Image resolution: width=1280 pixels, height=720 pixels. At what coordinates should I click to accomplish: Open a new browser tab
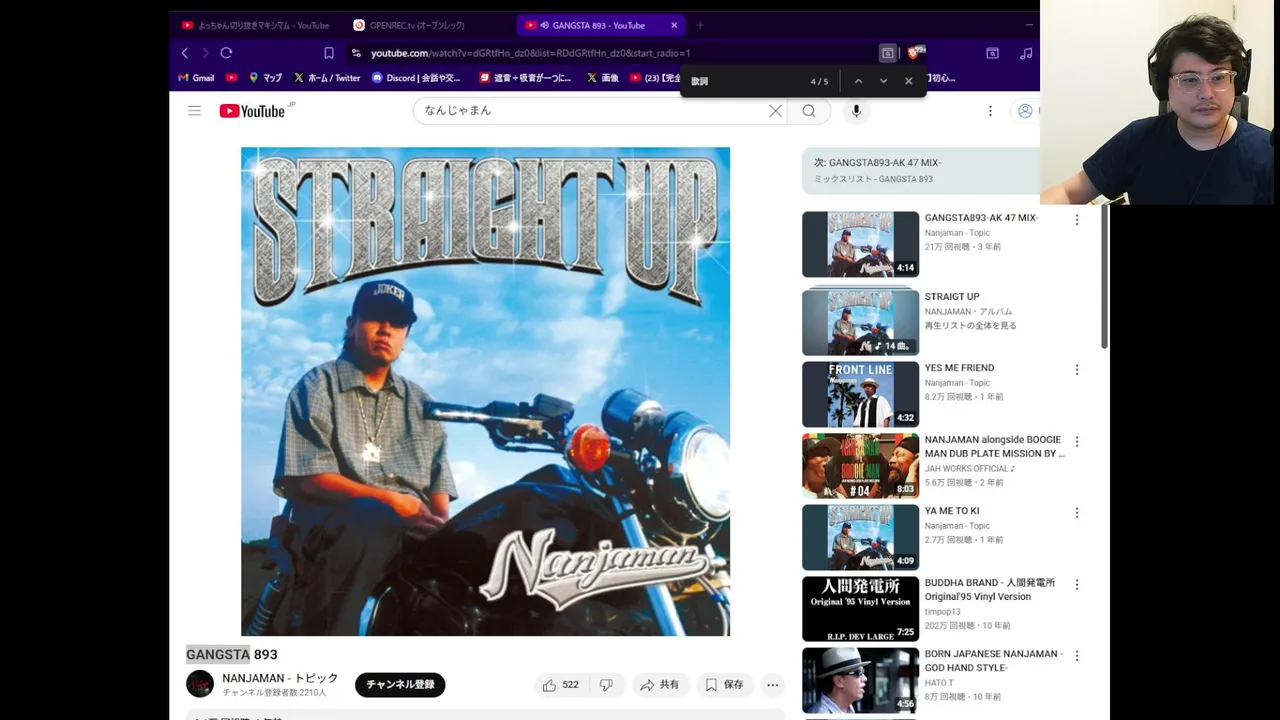(700, 25)
